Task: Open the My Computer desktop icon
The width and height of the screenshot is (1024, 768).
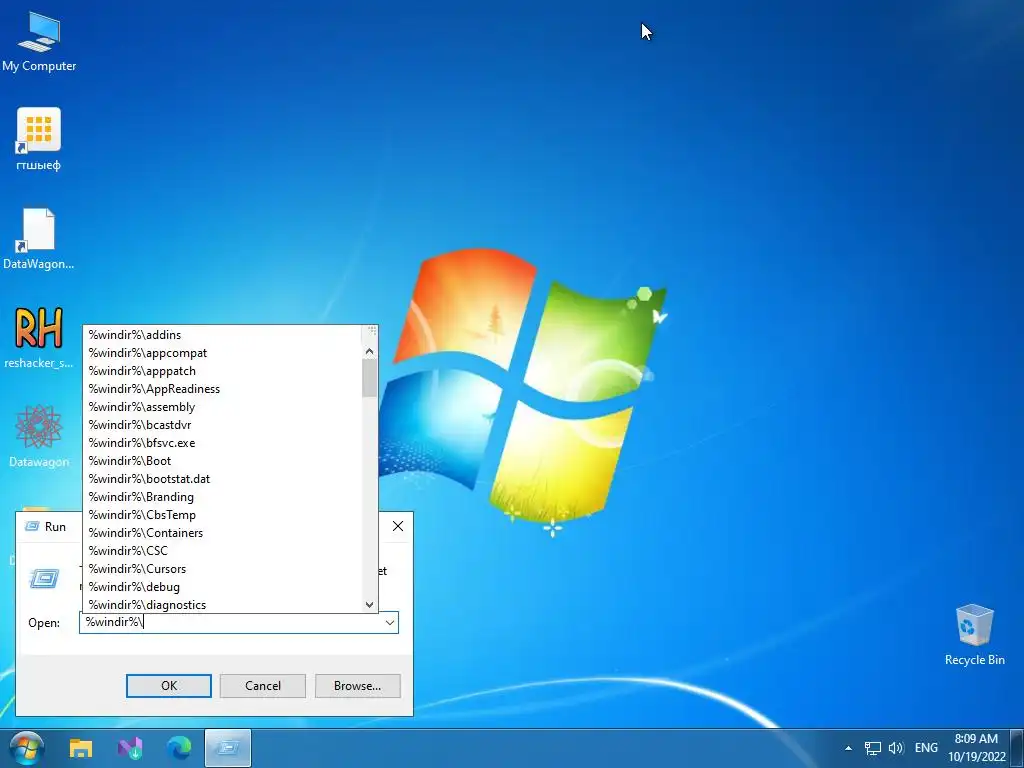Action: [39, 40]
